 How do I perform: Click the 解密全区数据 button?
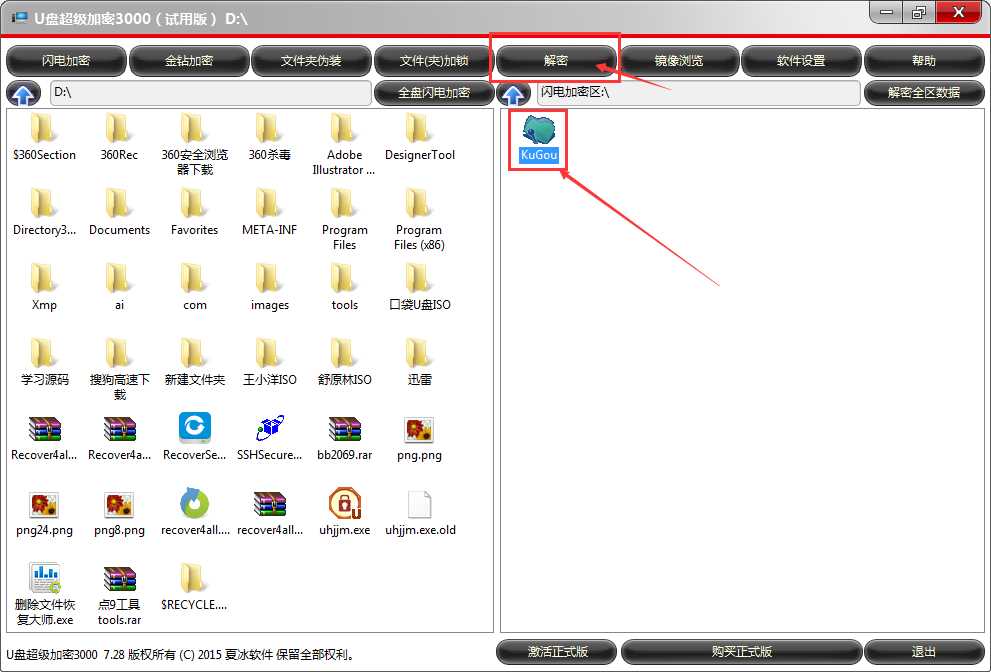click(923, 93)
